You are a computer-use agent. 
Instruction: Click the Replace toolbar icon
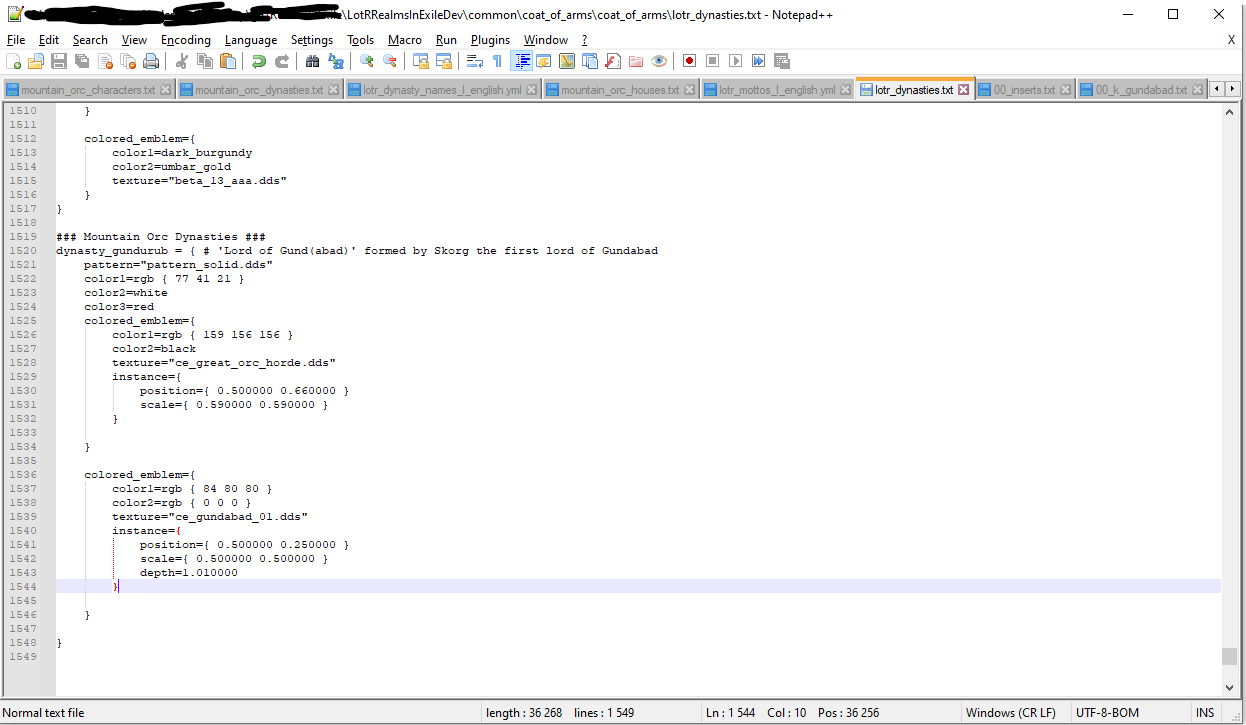pyautogui.click(x=336, y=61)
